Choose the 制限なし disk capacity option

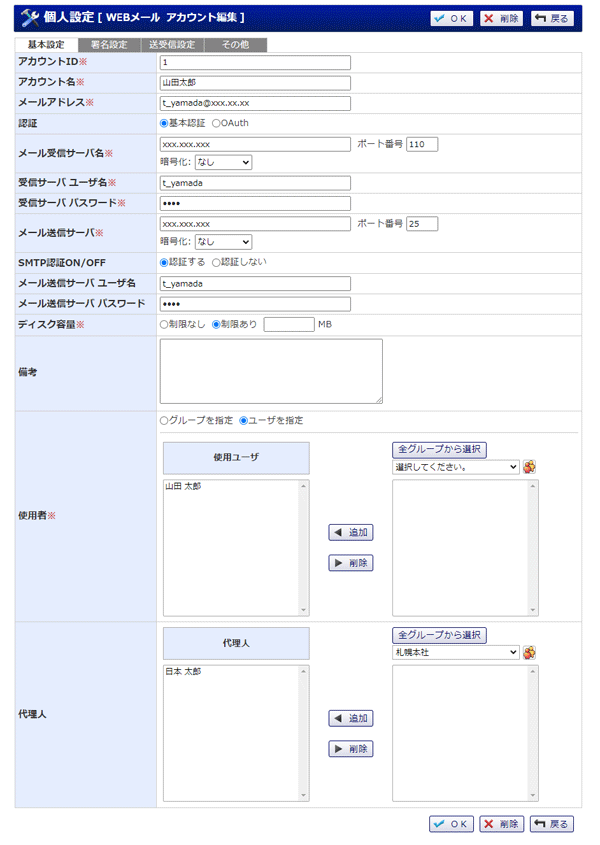(164, 324)
